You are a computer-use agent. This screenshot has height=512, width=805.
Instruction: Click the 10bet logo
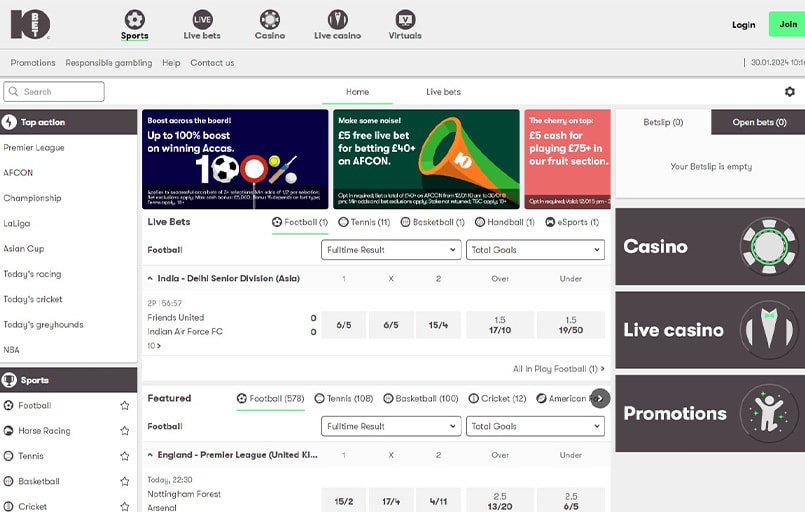(x=30, y=24)
